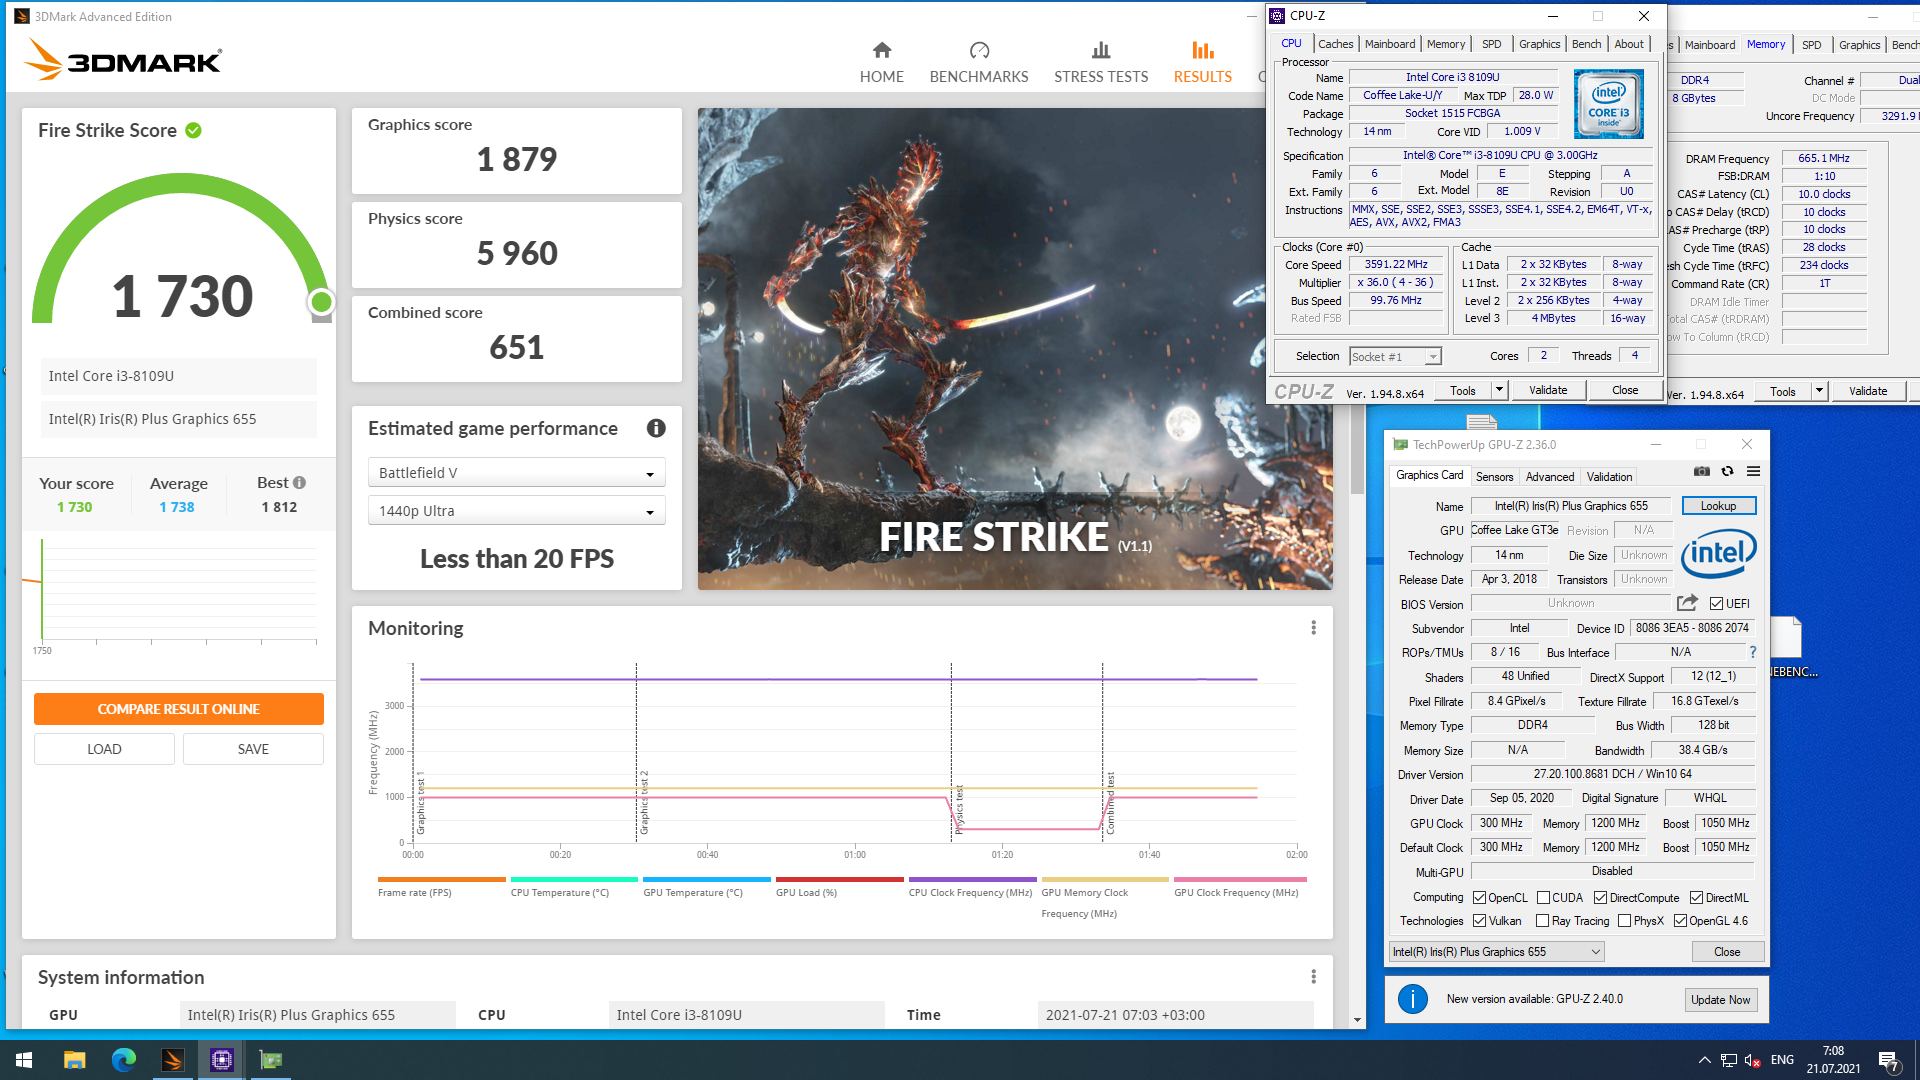The width and height of the screenshot is (1920, 1080).
Task: Click the 3DMark logo
Action: pos(122,59)
